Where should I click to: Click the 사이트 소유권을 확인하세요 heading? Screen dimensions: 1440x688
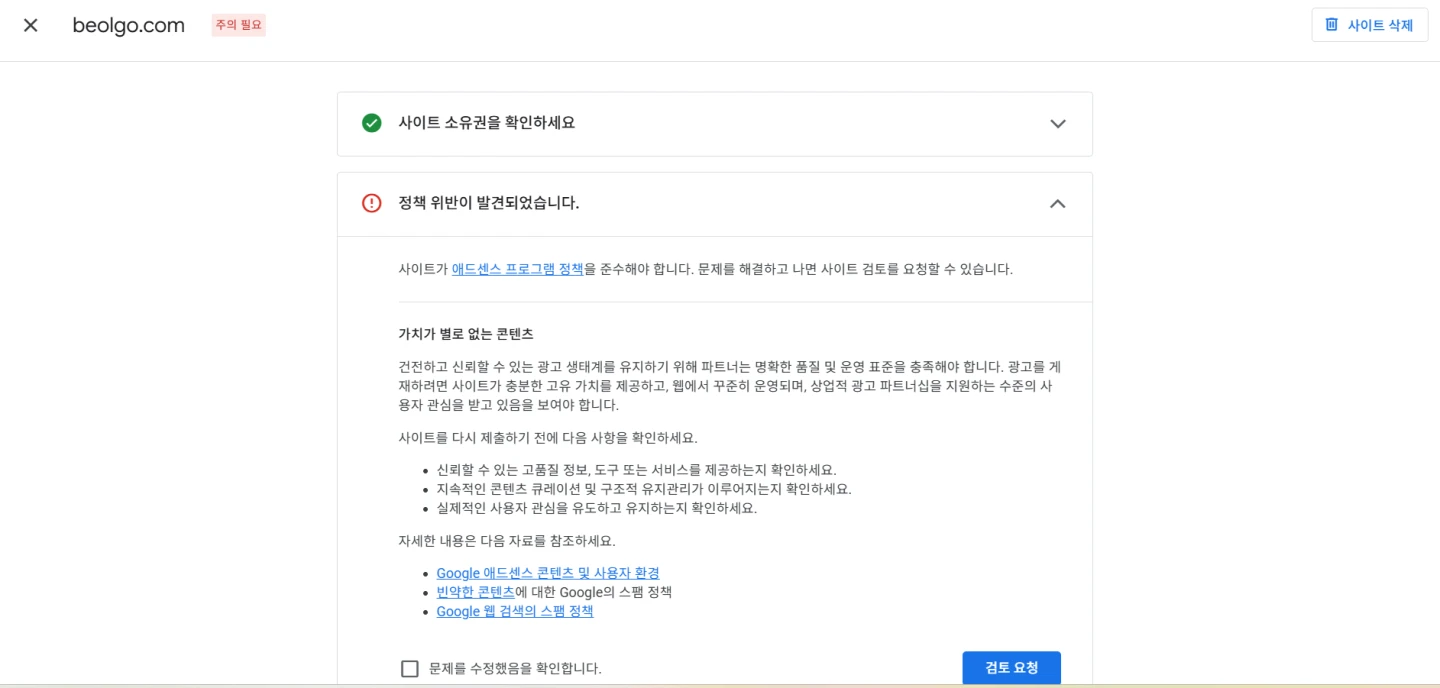point(487,123)
